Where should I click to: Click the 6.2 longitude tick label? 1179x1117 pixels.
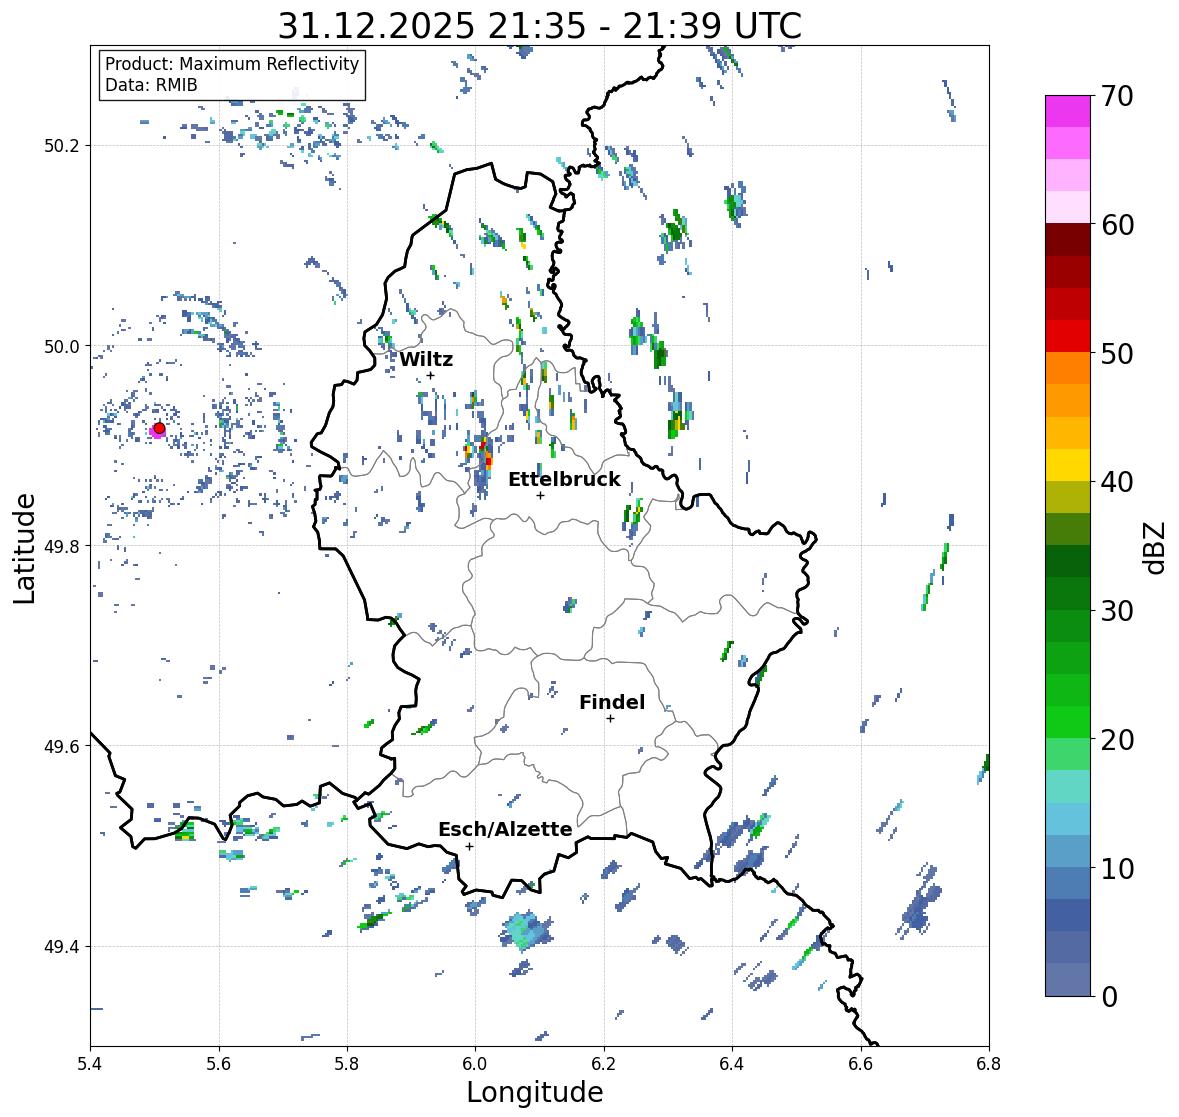point(604,1064)
